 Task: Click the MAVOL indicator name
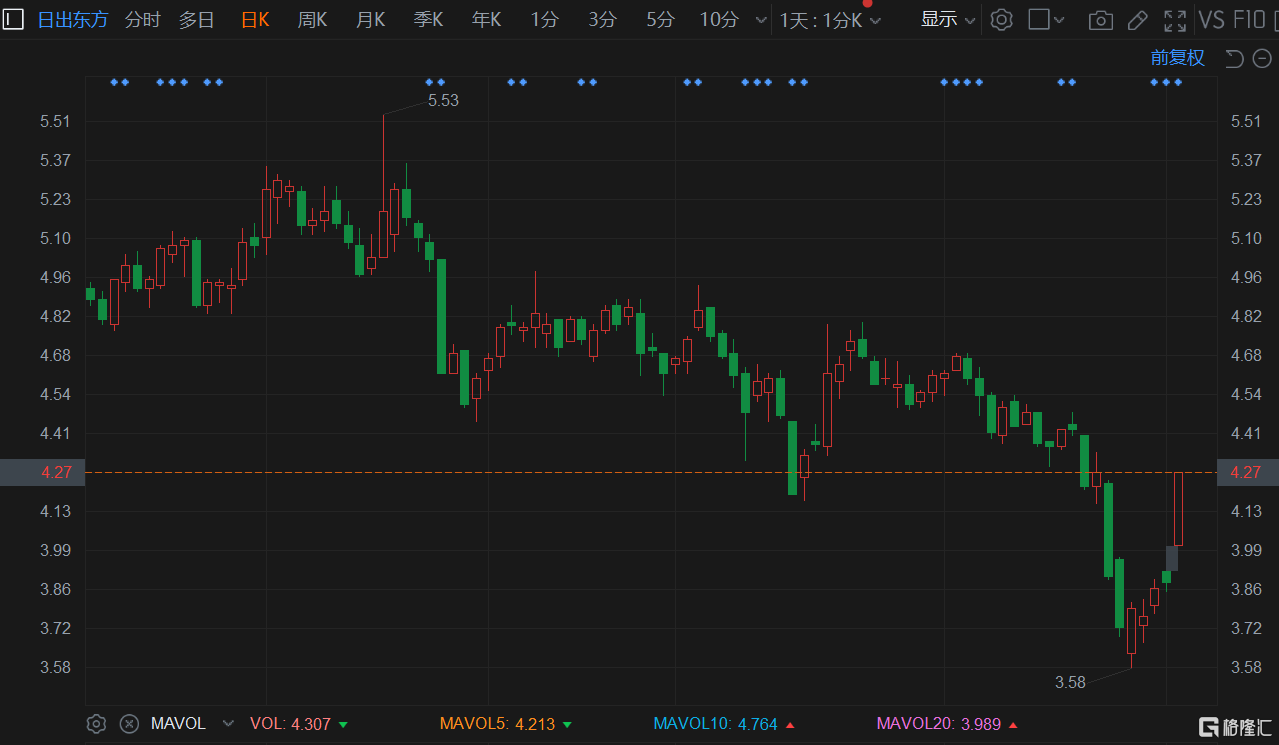click(178, 724)
